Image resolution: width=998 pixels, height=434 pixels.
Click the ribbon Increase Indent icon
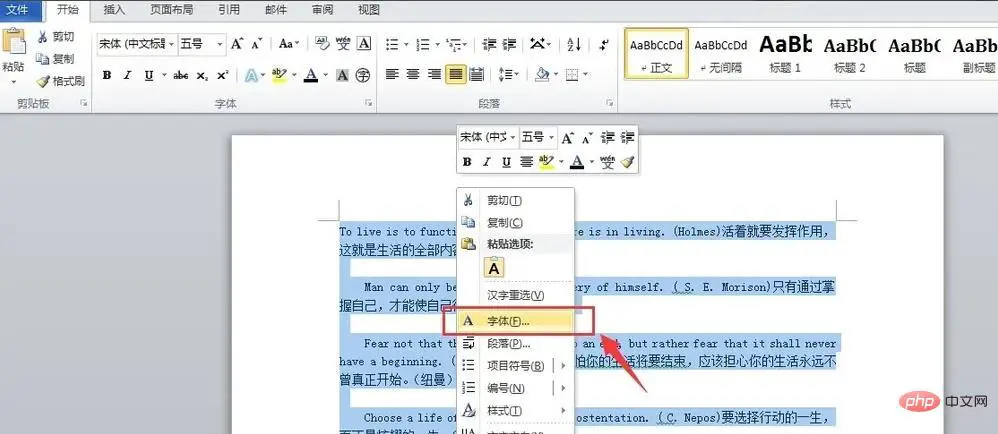click(x=509, y=44)
